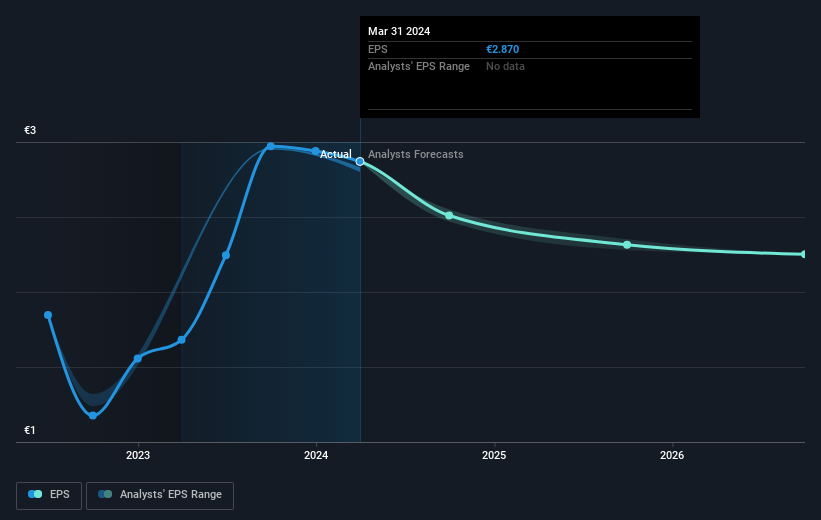Select the forecast data point in late 2024
This screenshot has height=520, width=821.
pyautogui.click(x=449, y=215)
